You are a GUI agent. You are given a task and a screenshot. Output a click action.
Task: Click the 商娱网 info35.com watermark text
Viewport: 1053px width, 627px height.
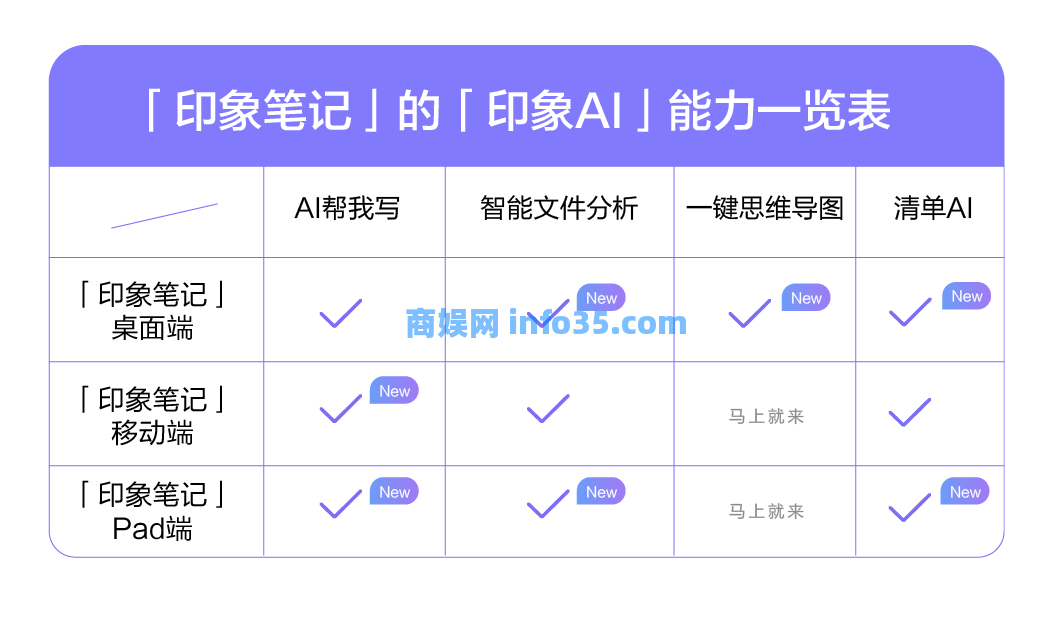pos(546,324)
